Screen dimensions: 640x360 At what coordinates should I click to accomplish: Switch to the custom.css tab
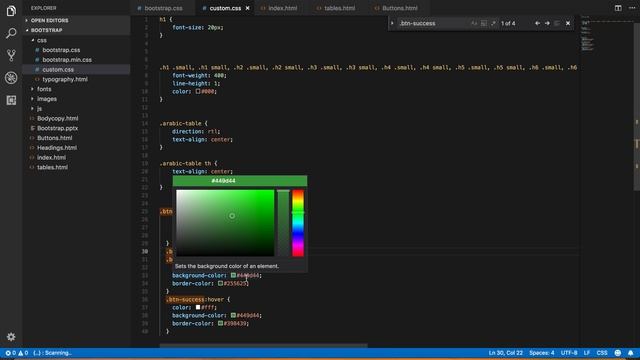pos(225,8)
